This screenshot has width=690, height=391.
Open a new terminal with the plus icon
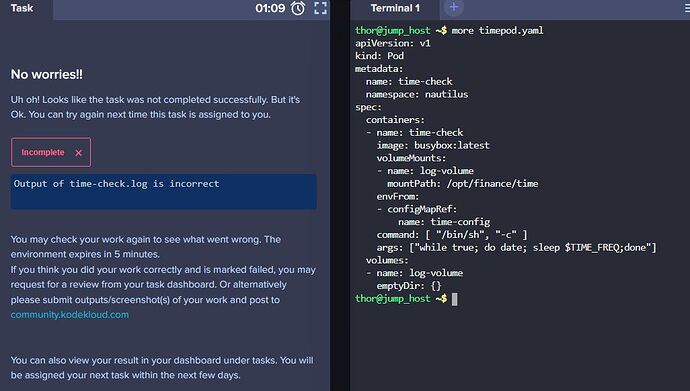[454, 7]
